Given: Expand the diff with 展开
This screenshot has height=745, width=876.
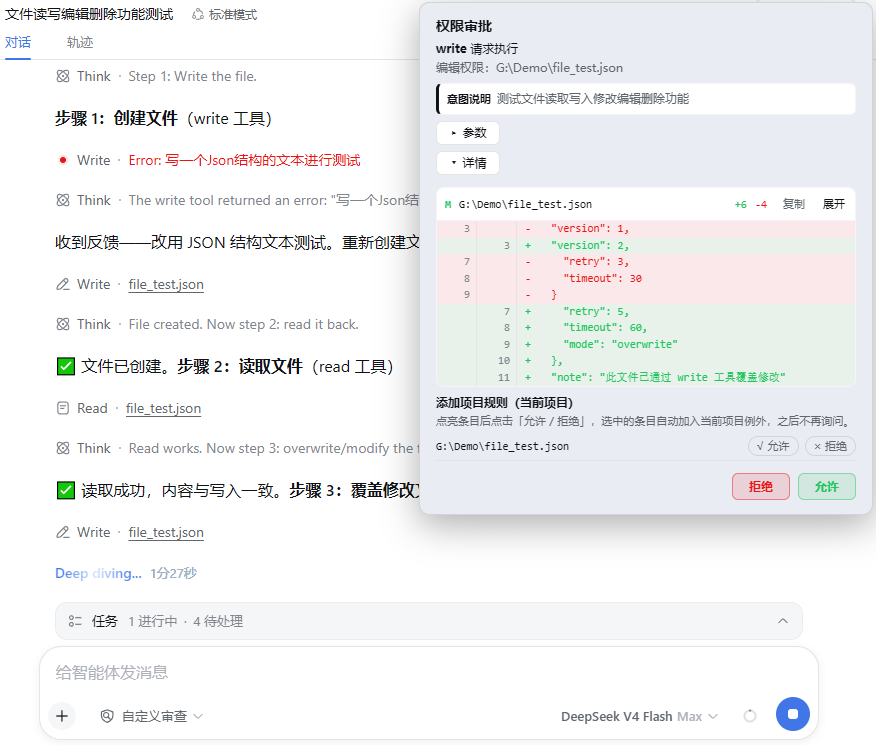Looking at the screenshot, I should tap(834, 204).
